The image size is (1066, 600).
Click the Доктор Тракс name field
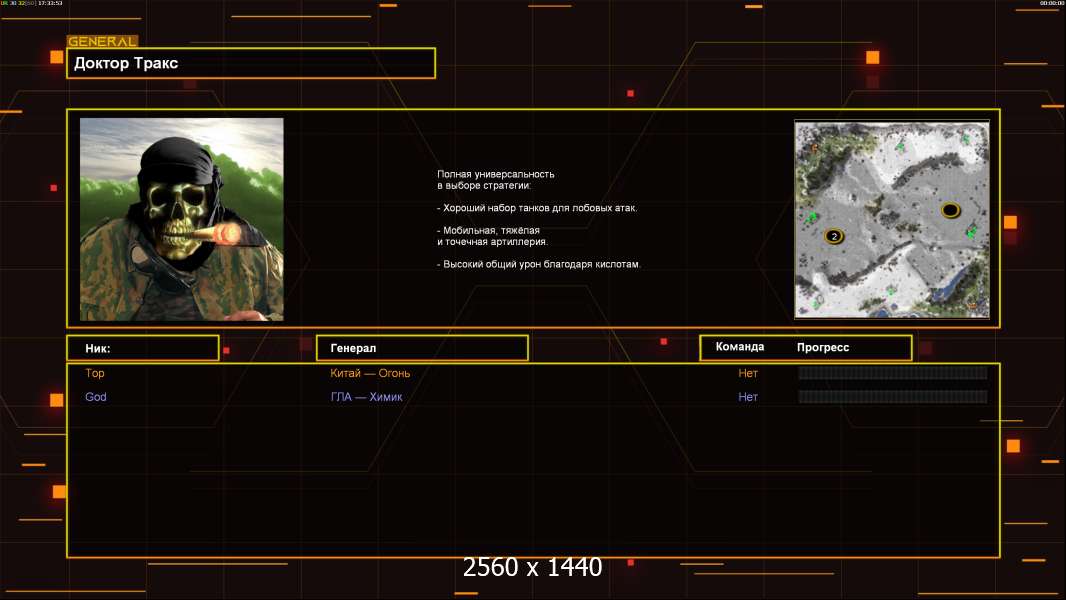coord(251,63)
